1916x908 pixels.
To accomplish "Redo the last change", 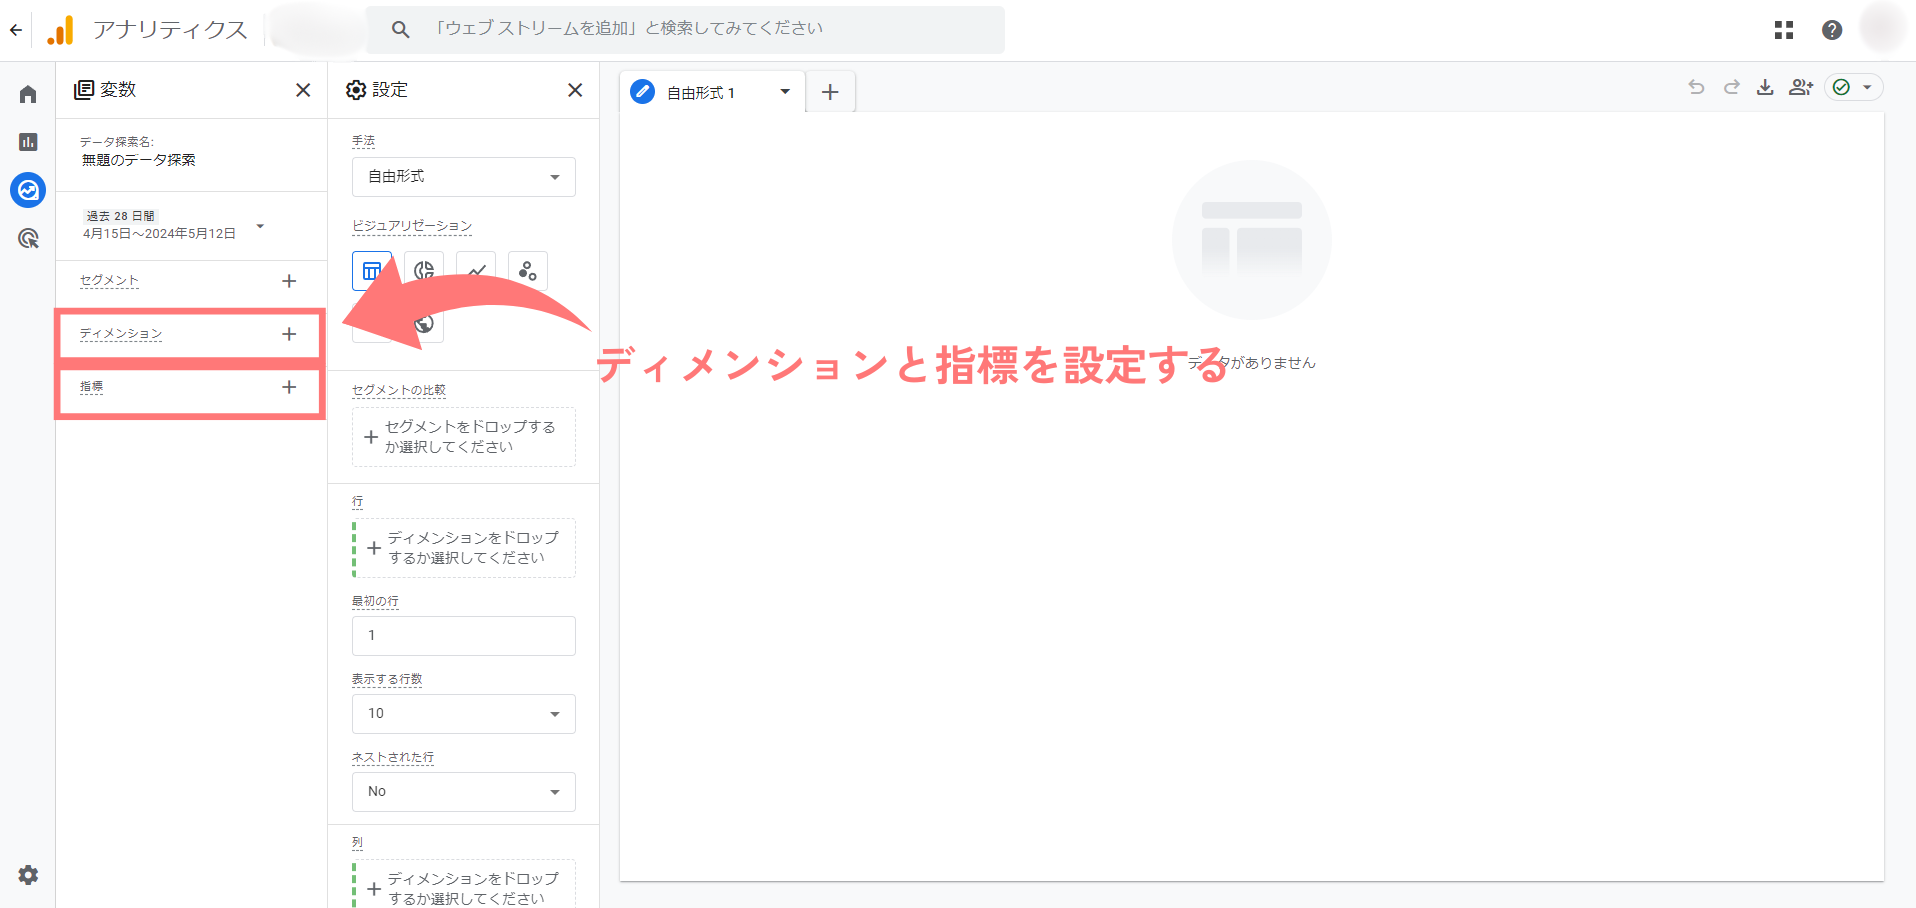I will [1731, 87].
